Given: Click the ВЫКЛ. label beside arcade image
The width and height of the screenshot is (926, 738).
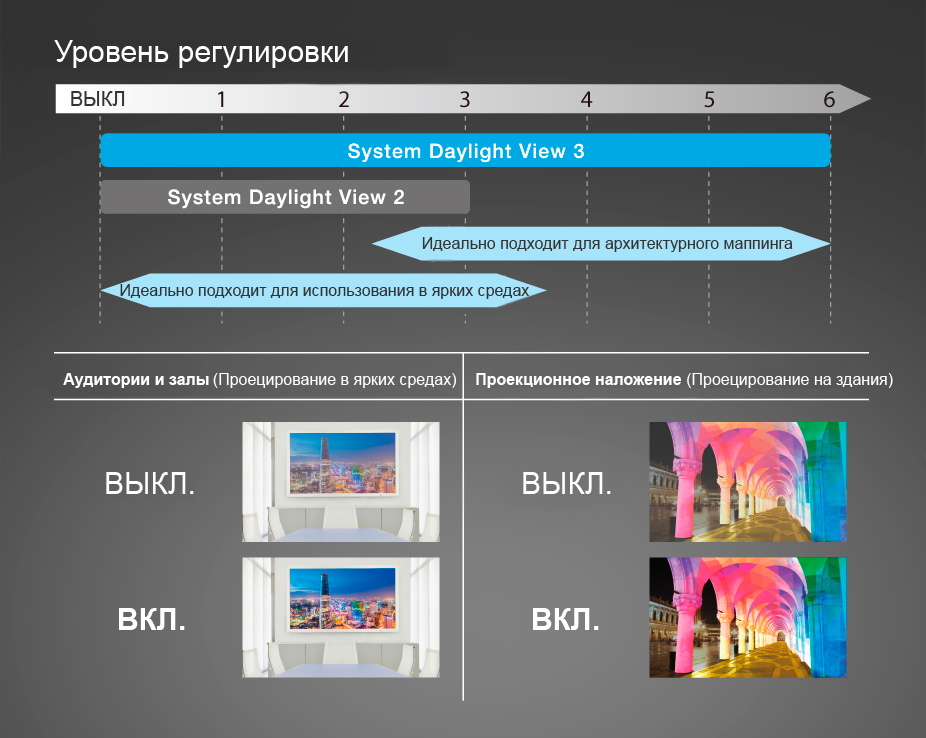Looking at the screenshot, I should tap(566, 484).
